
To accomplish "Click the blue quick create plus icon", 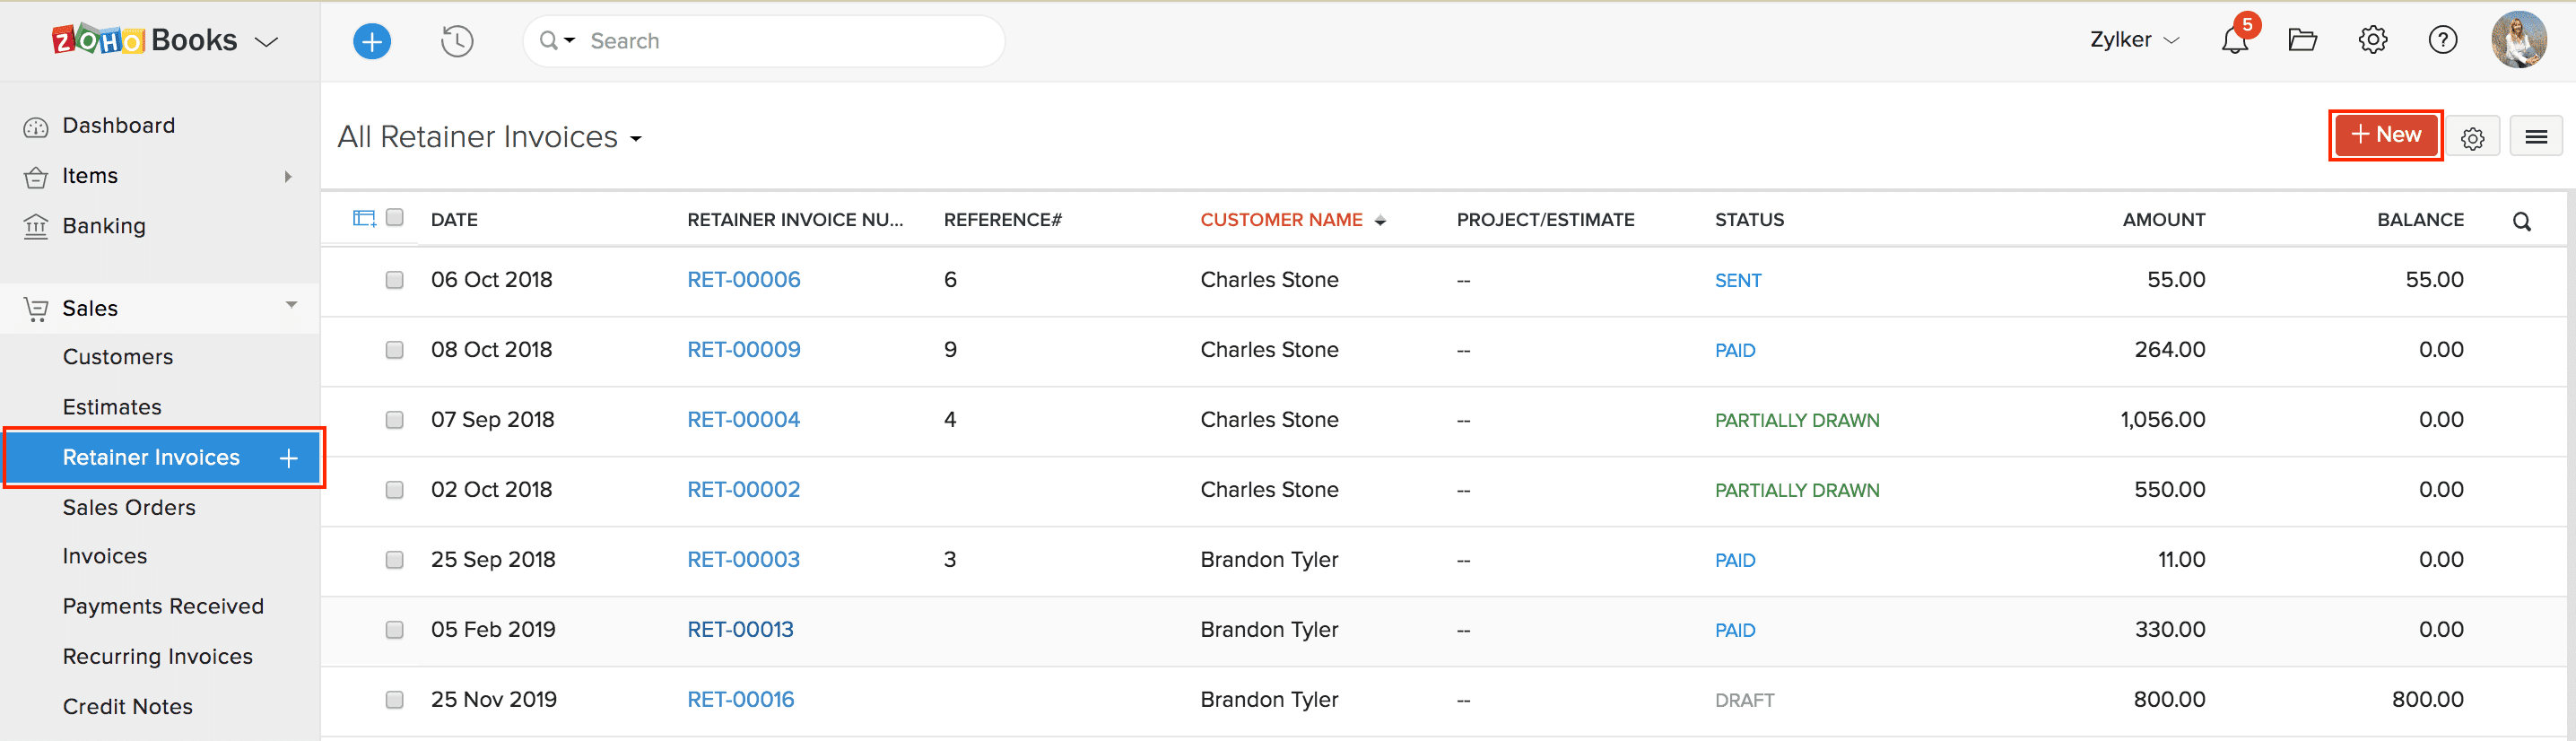I will click(x=372, y=41).
